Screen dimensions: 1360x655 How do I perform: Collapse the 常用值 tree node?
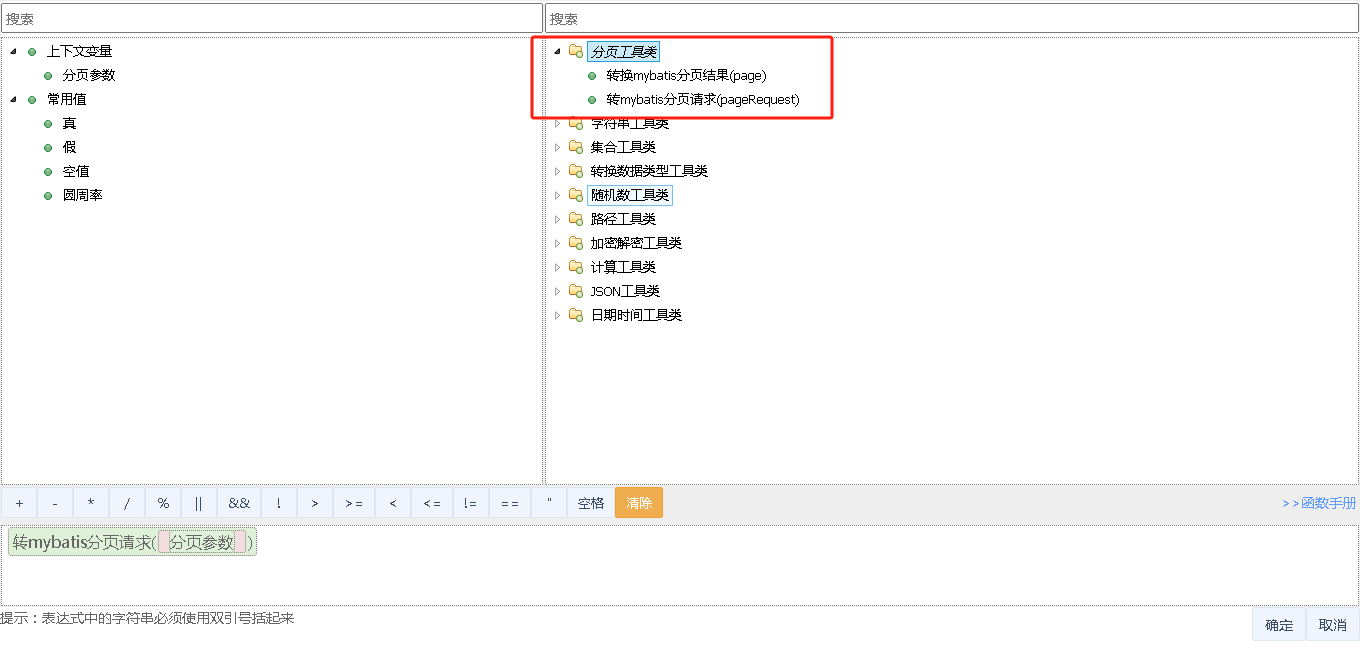(14, 99)
